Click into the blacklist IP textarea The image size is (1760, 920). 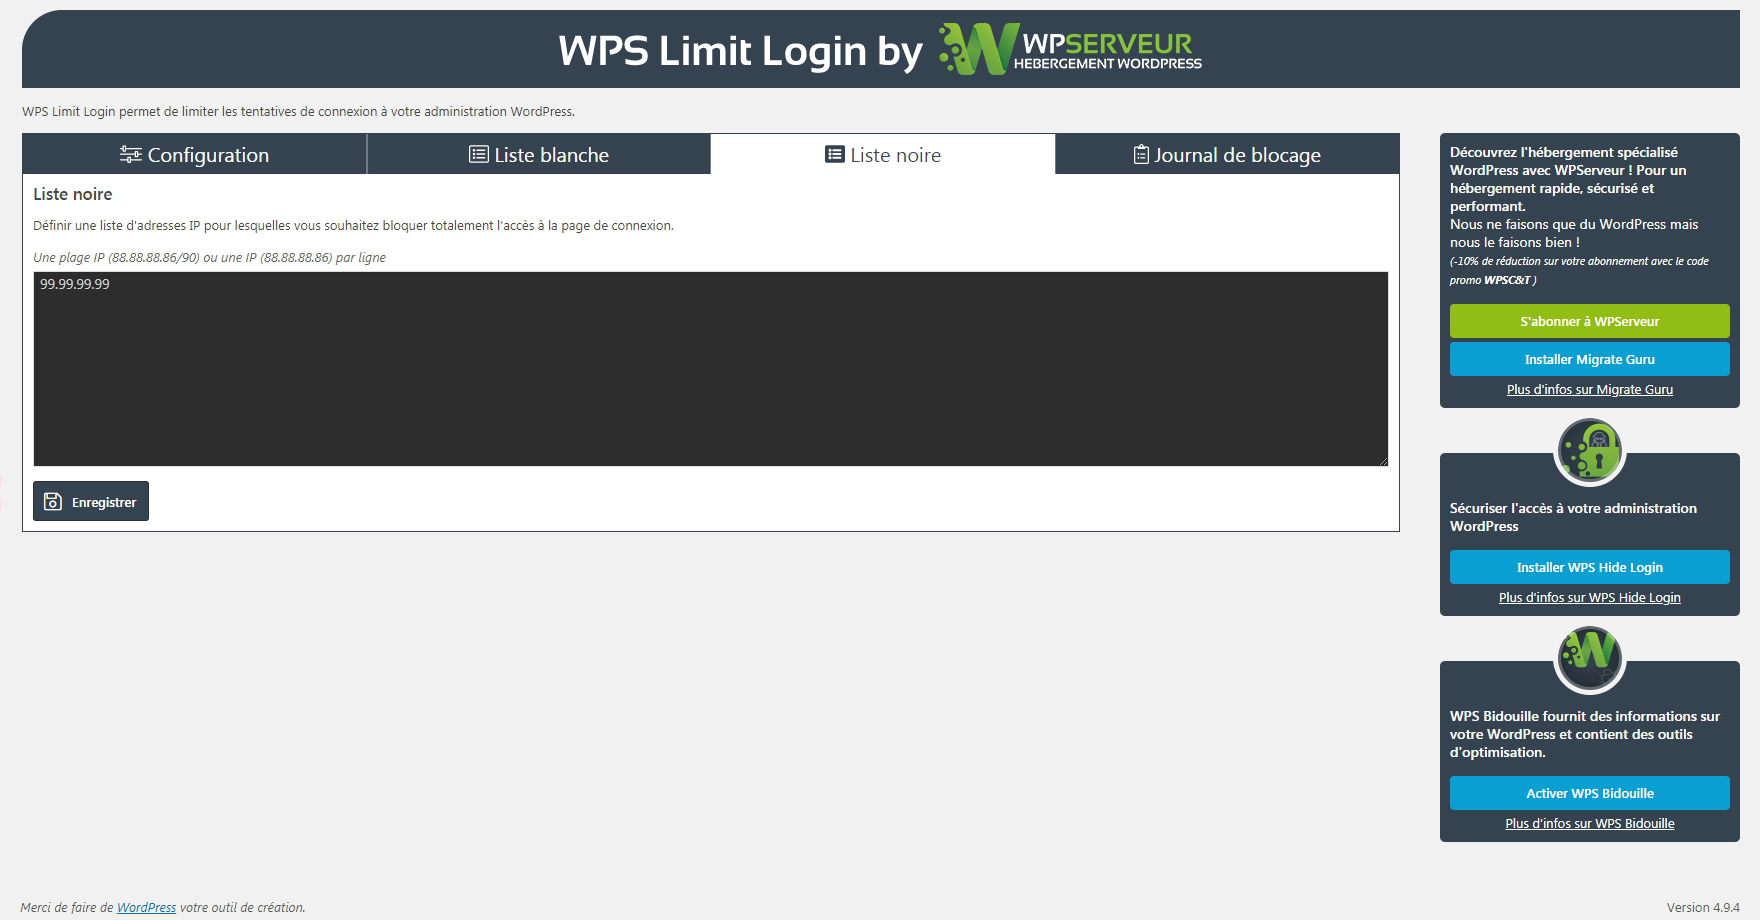point(711,369)
